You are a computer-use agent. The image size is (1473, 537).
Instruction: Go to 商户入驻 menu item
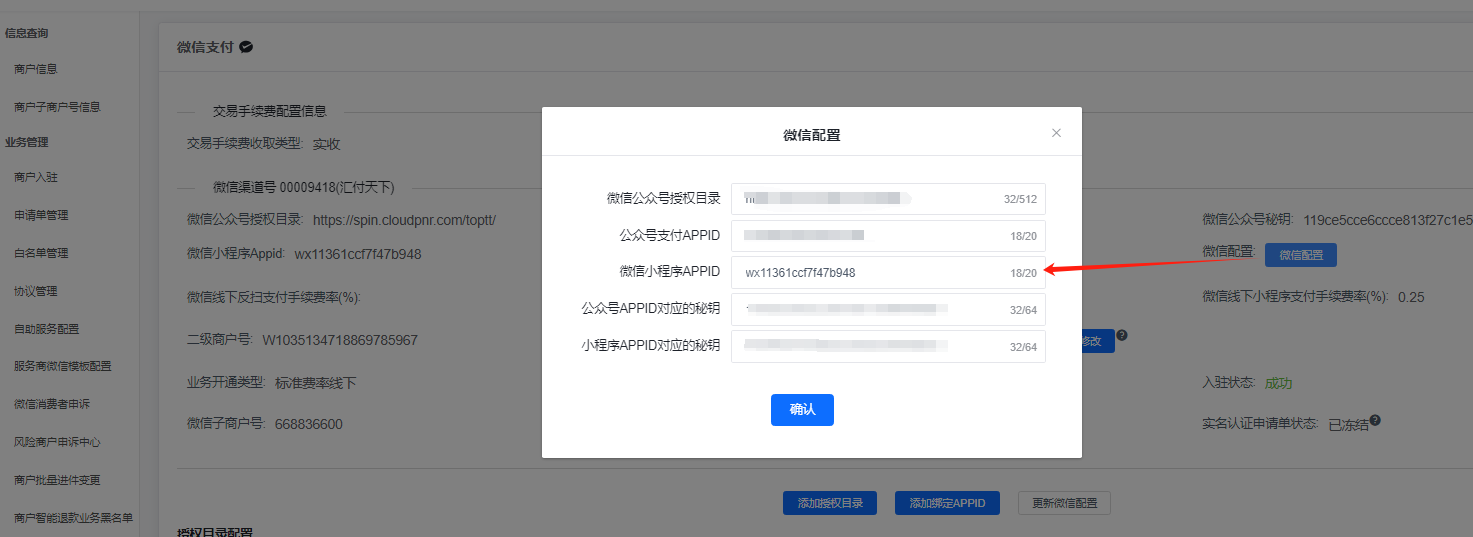[x=36, y=177]
